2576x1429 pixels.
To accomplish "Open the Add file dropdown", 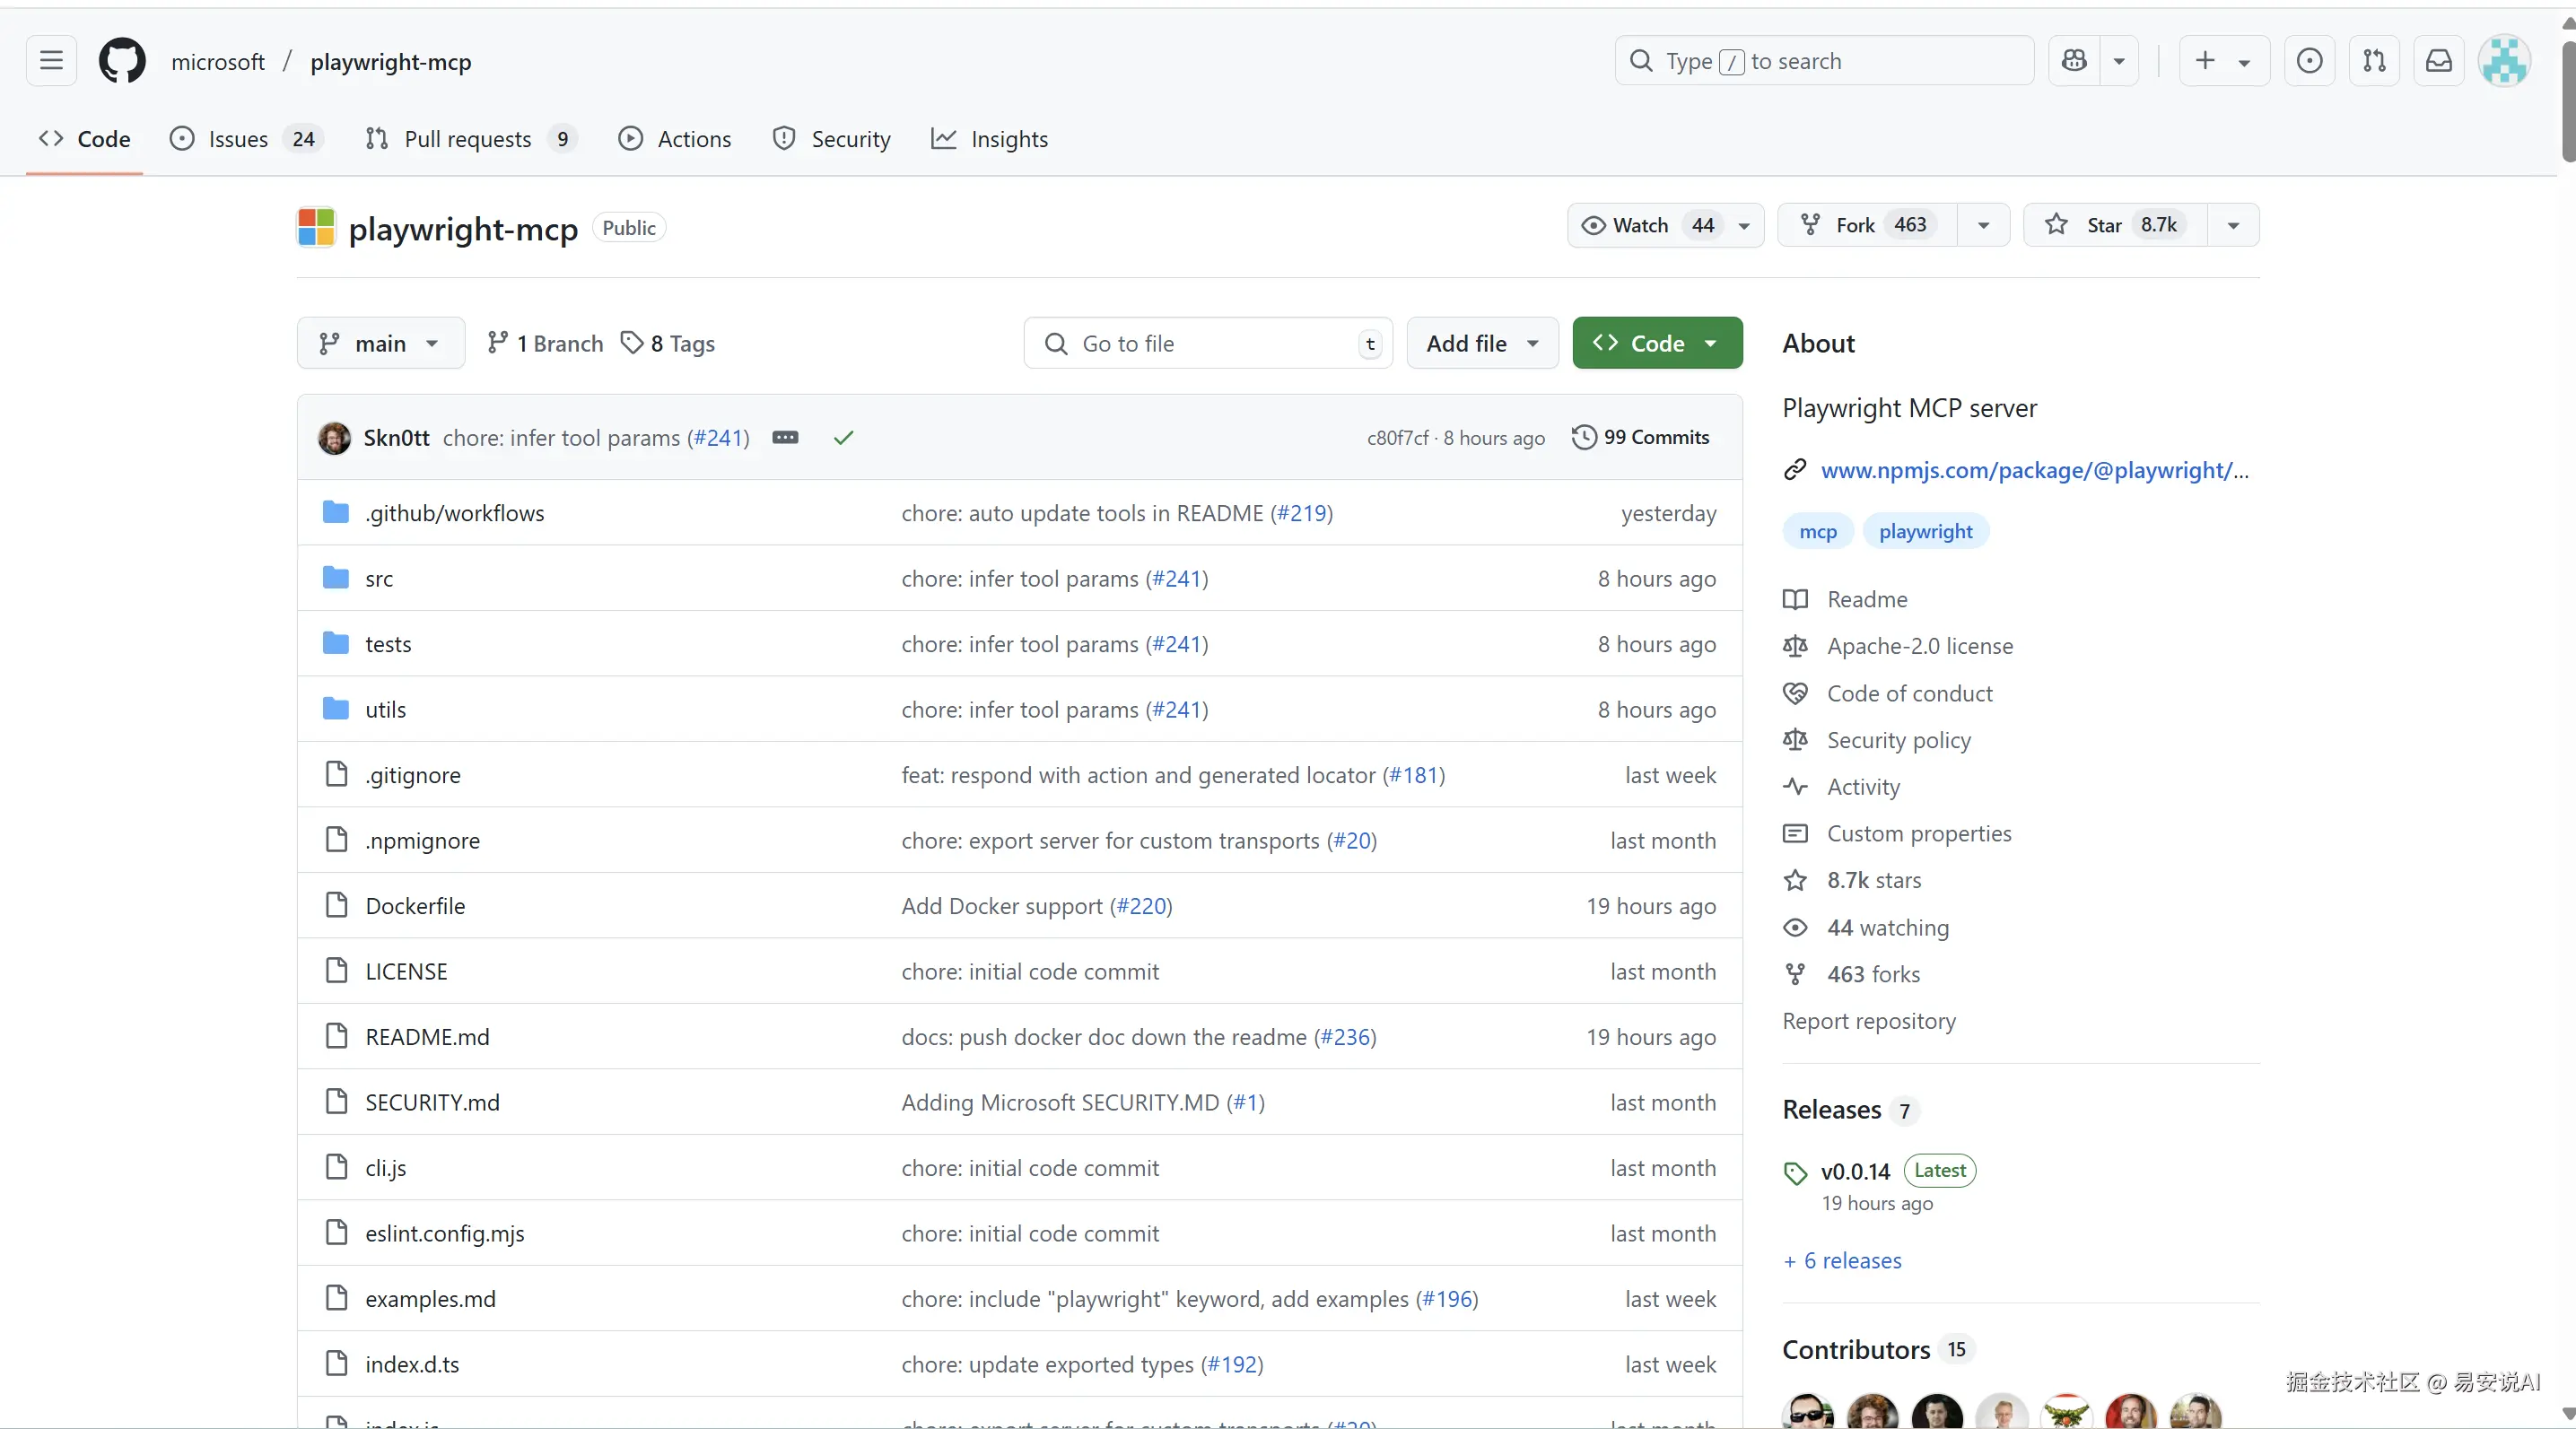I will point(1482,343).
